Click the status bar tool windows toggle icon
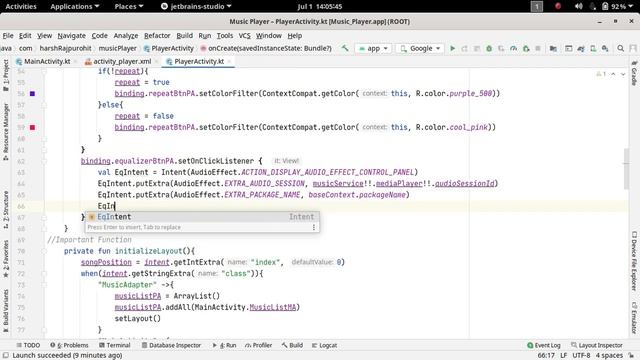This screenshot has width=640, height=360. pyautogui.click(x=6, y=356)
